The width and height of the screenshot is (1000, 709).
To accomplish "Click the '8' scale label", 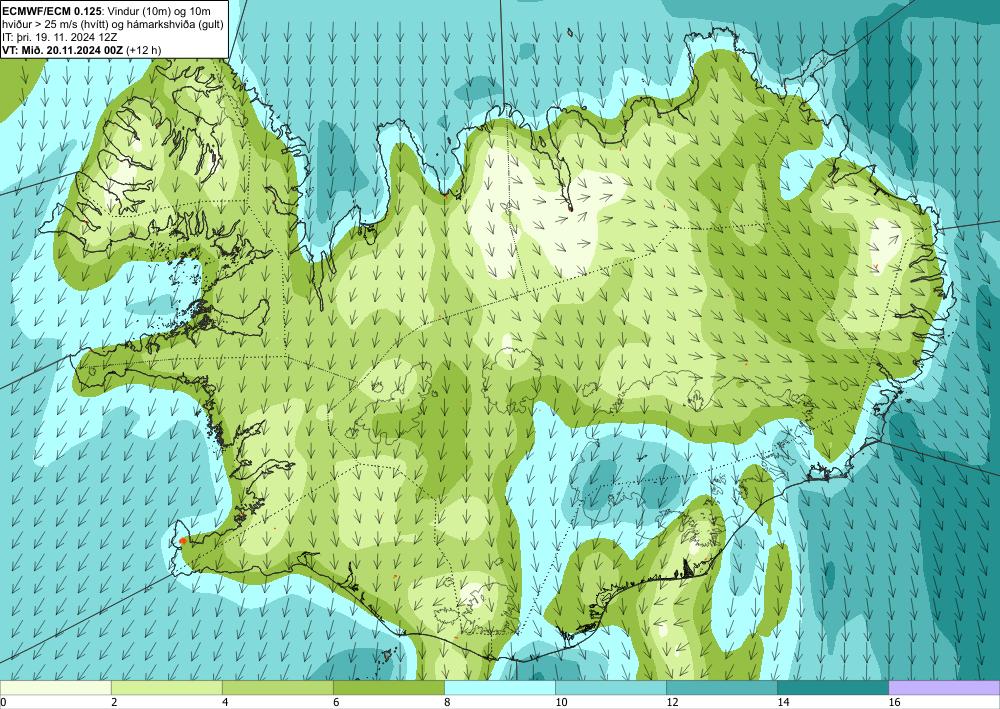I will [x=448, y=703].
